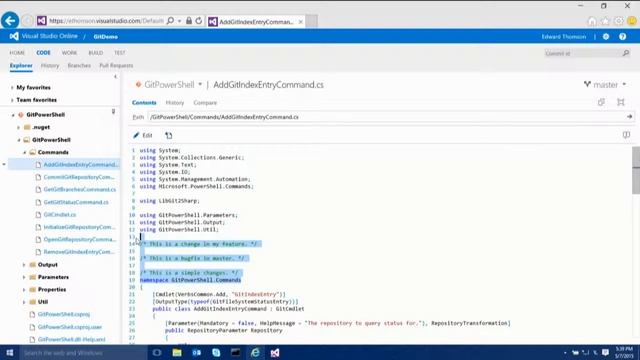Open Skype from taskbar
Viewport: 640px width, 360px height.
(216, 353)
